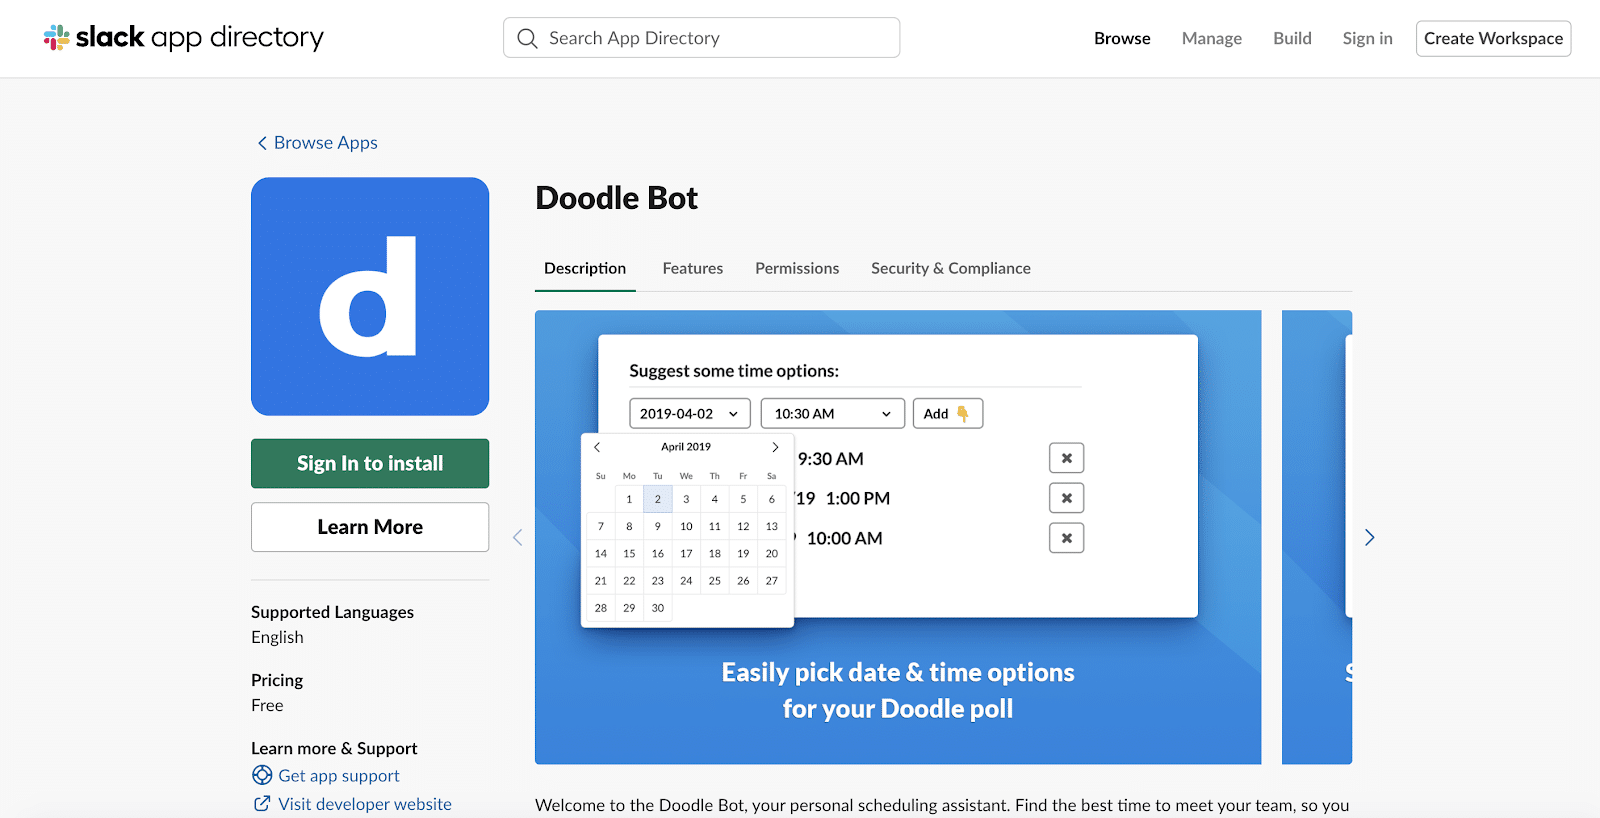Screen dimensions: 1600x818
Task: Click the 'Welcome to the Doodle Bot' paragraph
Action: coord(942,805)
